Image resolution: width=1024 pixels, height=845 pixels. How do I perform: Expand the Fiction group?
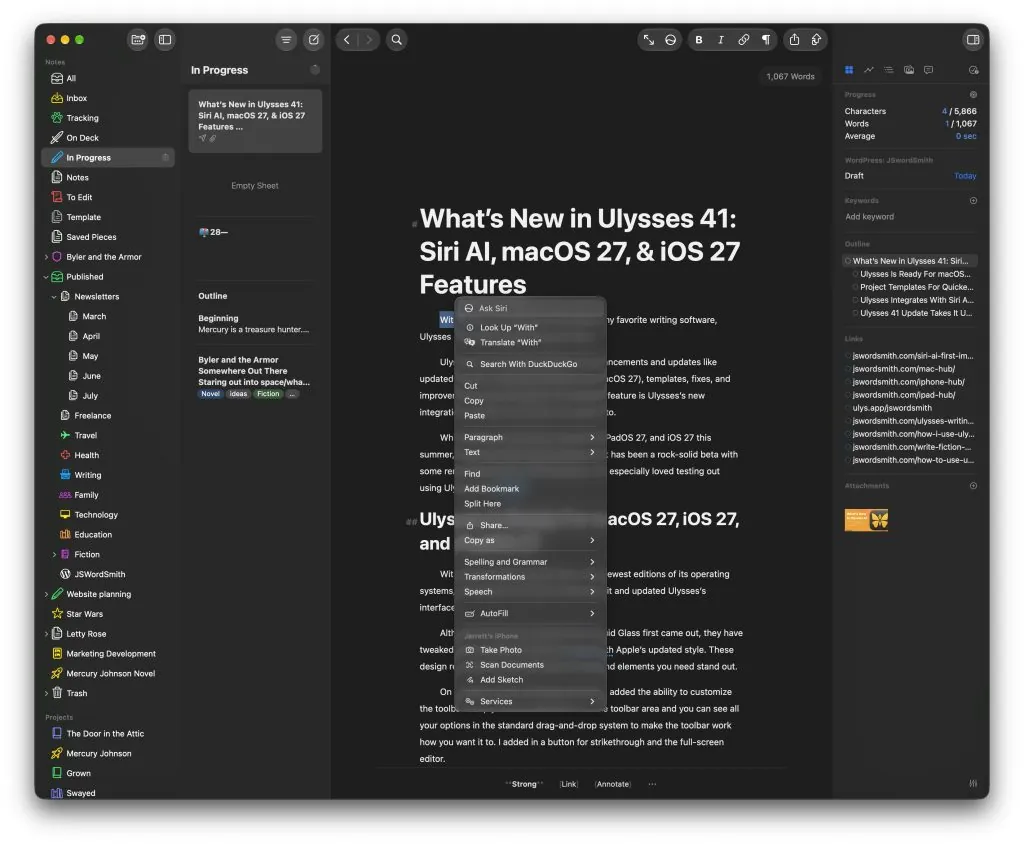[54, 554]
